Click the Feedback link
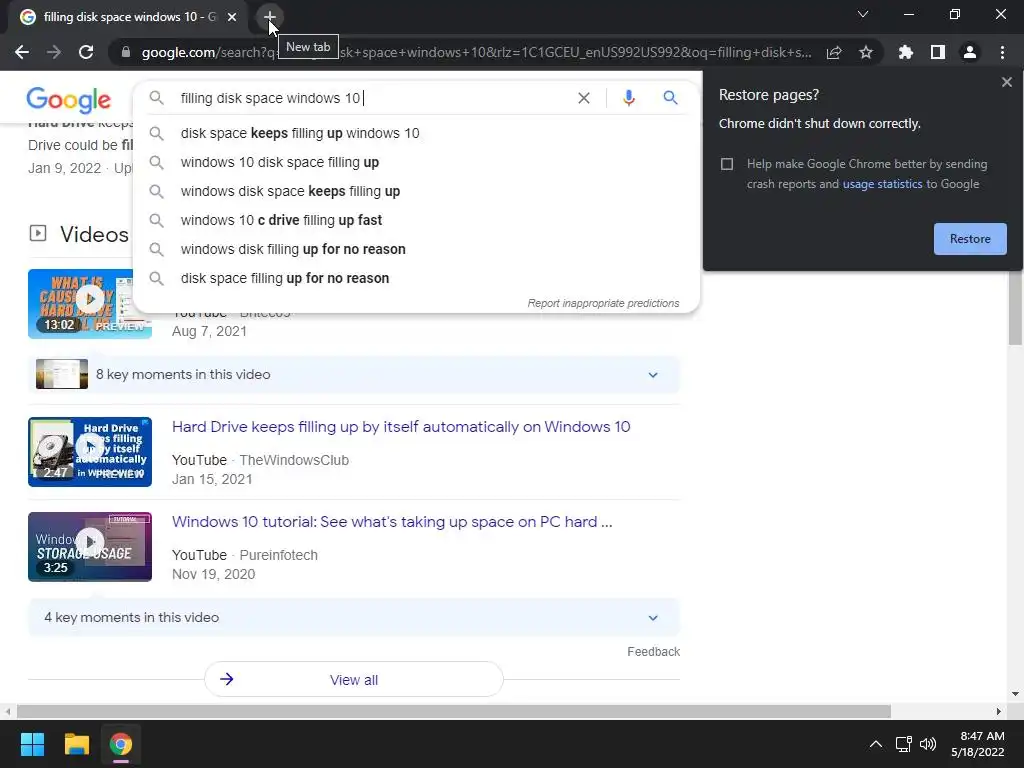Image resolution: width=1024 pixels, height=768 pixels. (x=653, y=652)
